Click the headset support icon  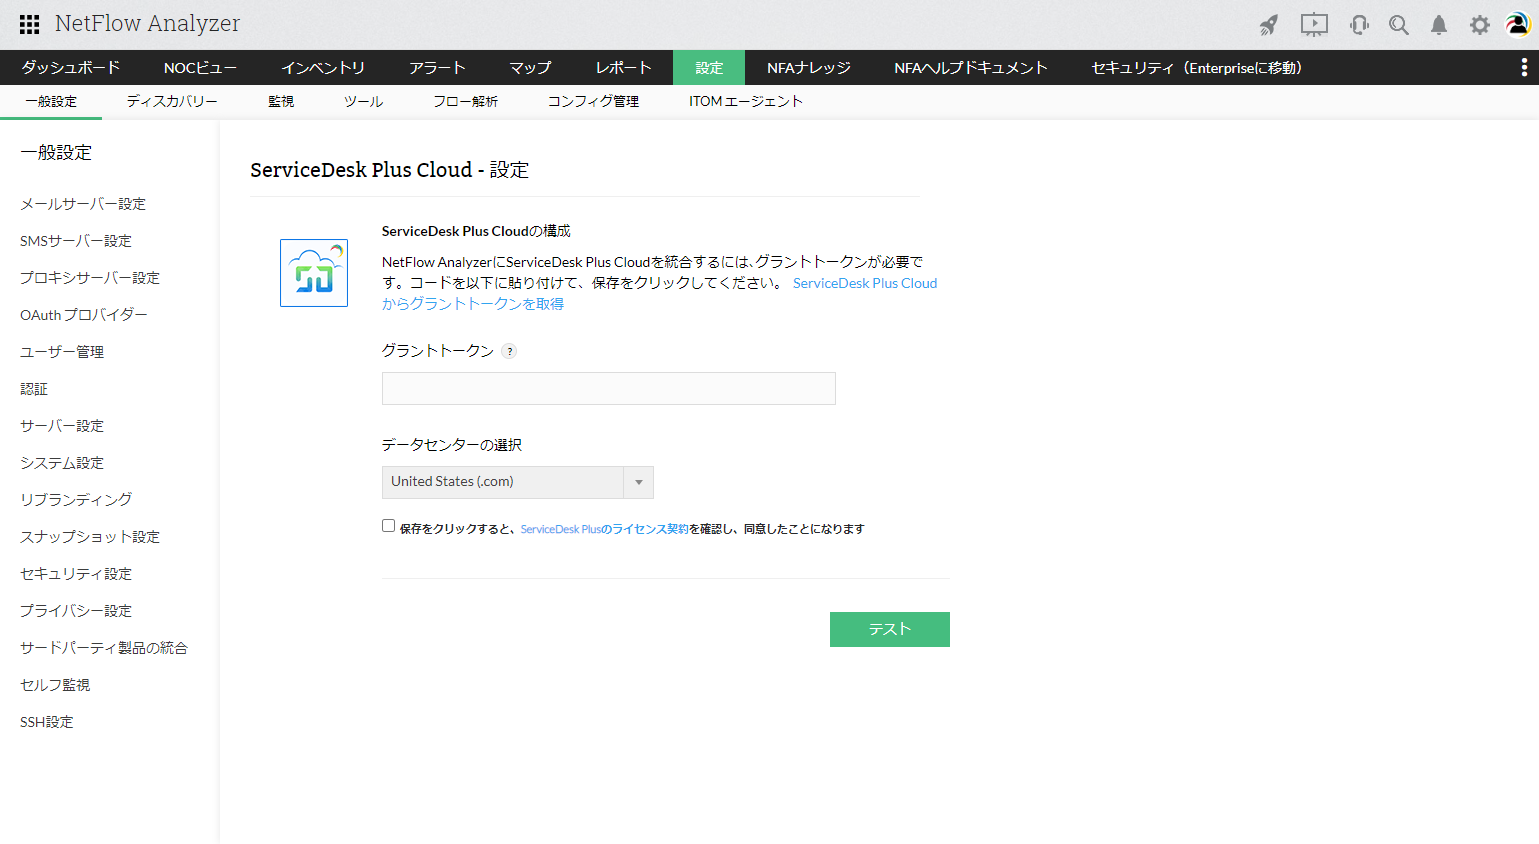[1359, 25]
